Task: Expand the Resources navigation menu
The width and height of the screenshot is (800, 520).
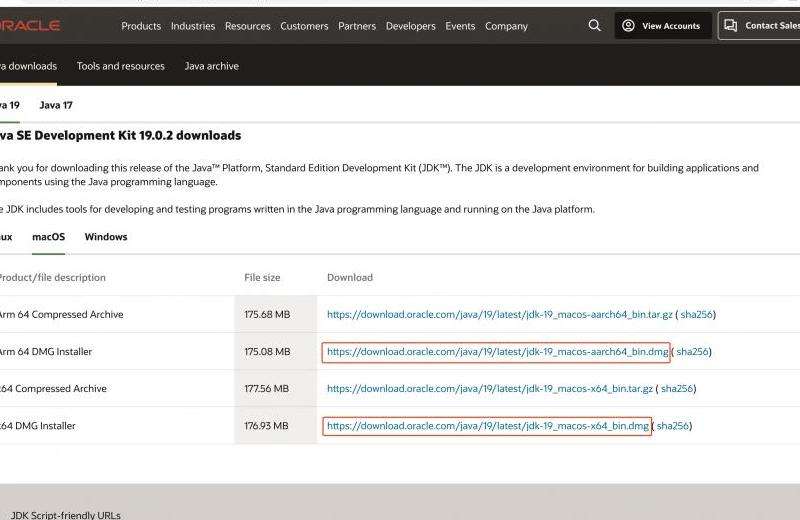Action: click(247, 26)
